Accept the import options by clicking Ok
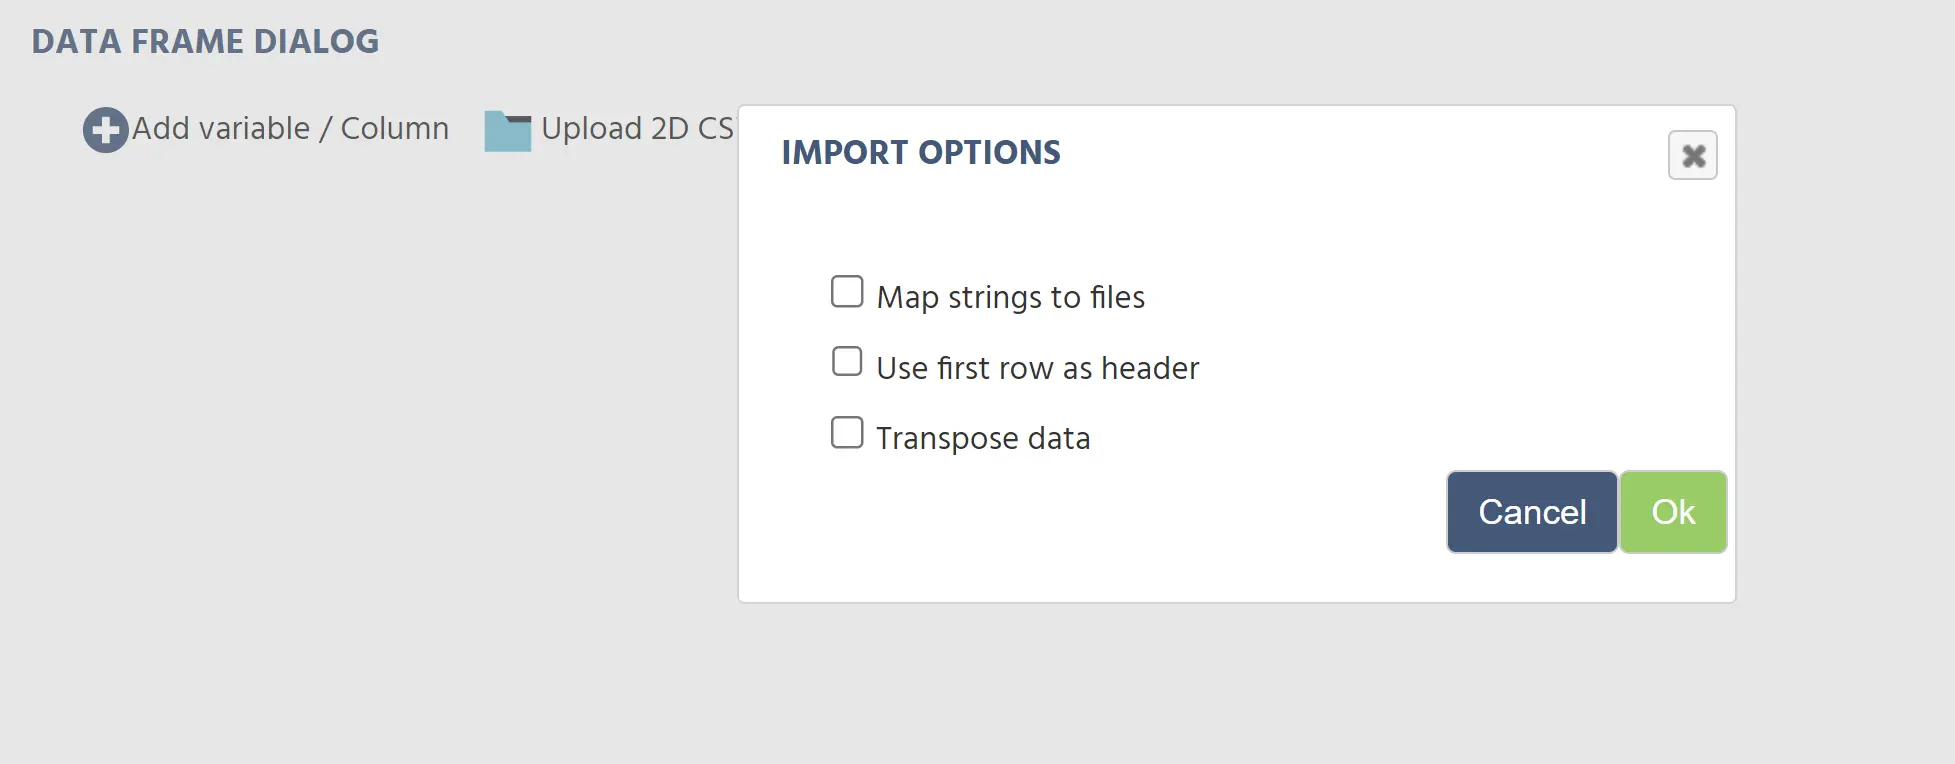Image resolution: width=1955 pixels, height=764 pixels. point(1673,512)
